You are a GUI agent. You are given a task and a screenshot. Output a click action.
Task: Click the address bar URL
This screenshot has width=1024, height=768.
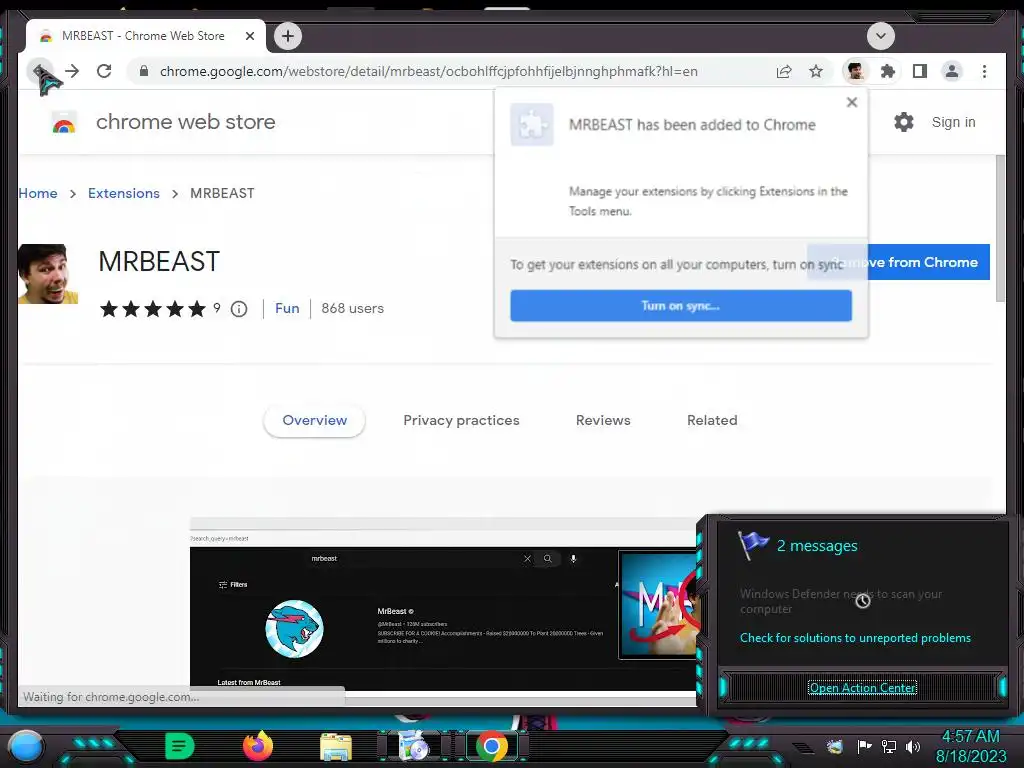[428, 71]
